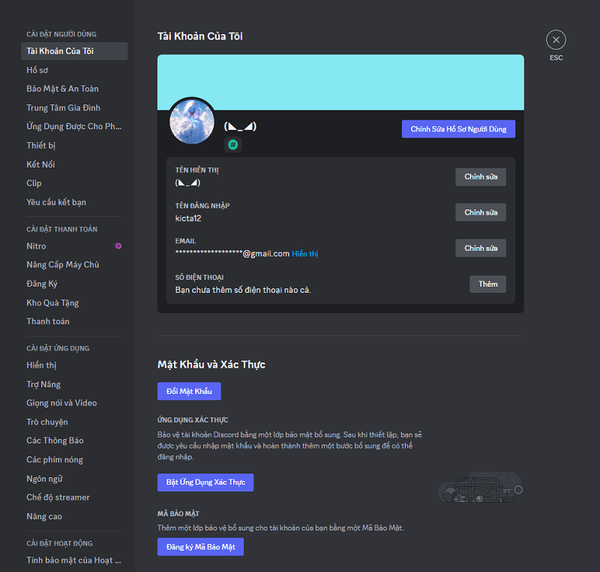Reveal email with Hiển thị link

305,254
